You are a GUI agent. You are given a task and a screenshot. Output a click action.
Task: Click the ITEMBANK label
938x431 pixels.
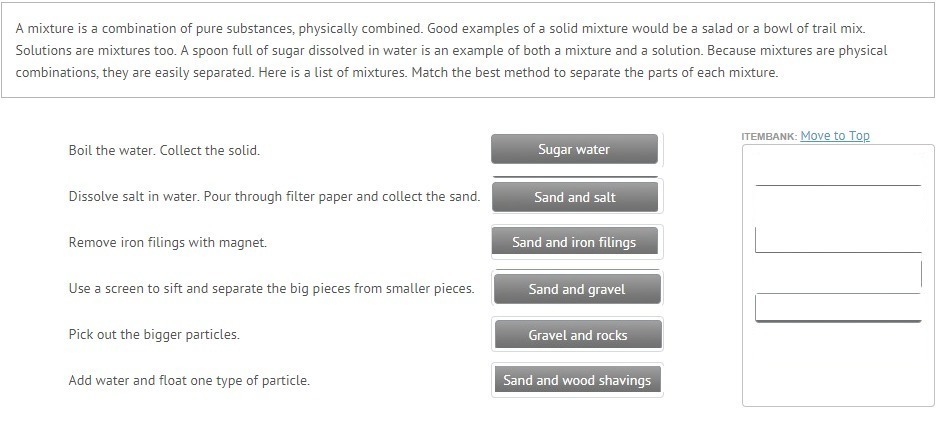point(769,136)
